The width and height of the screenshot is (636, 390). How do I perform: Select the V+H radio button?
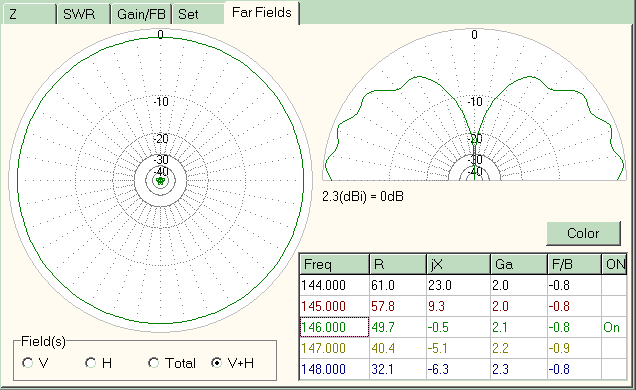pos(233,363)
